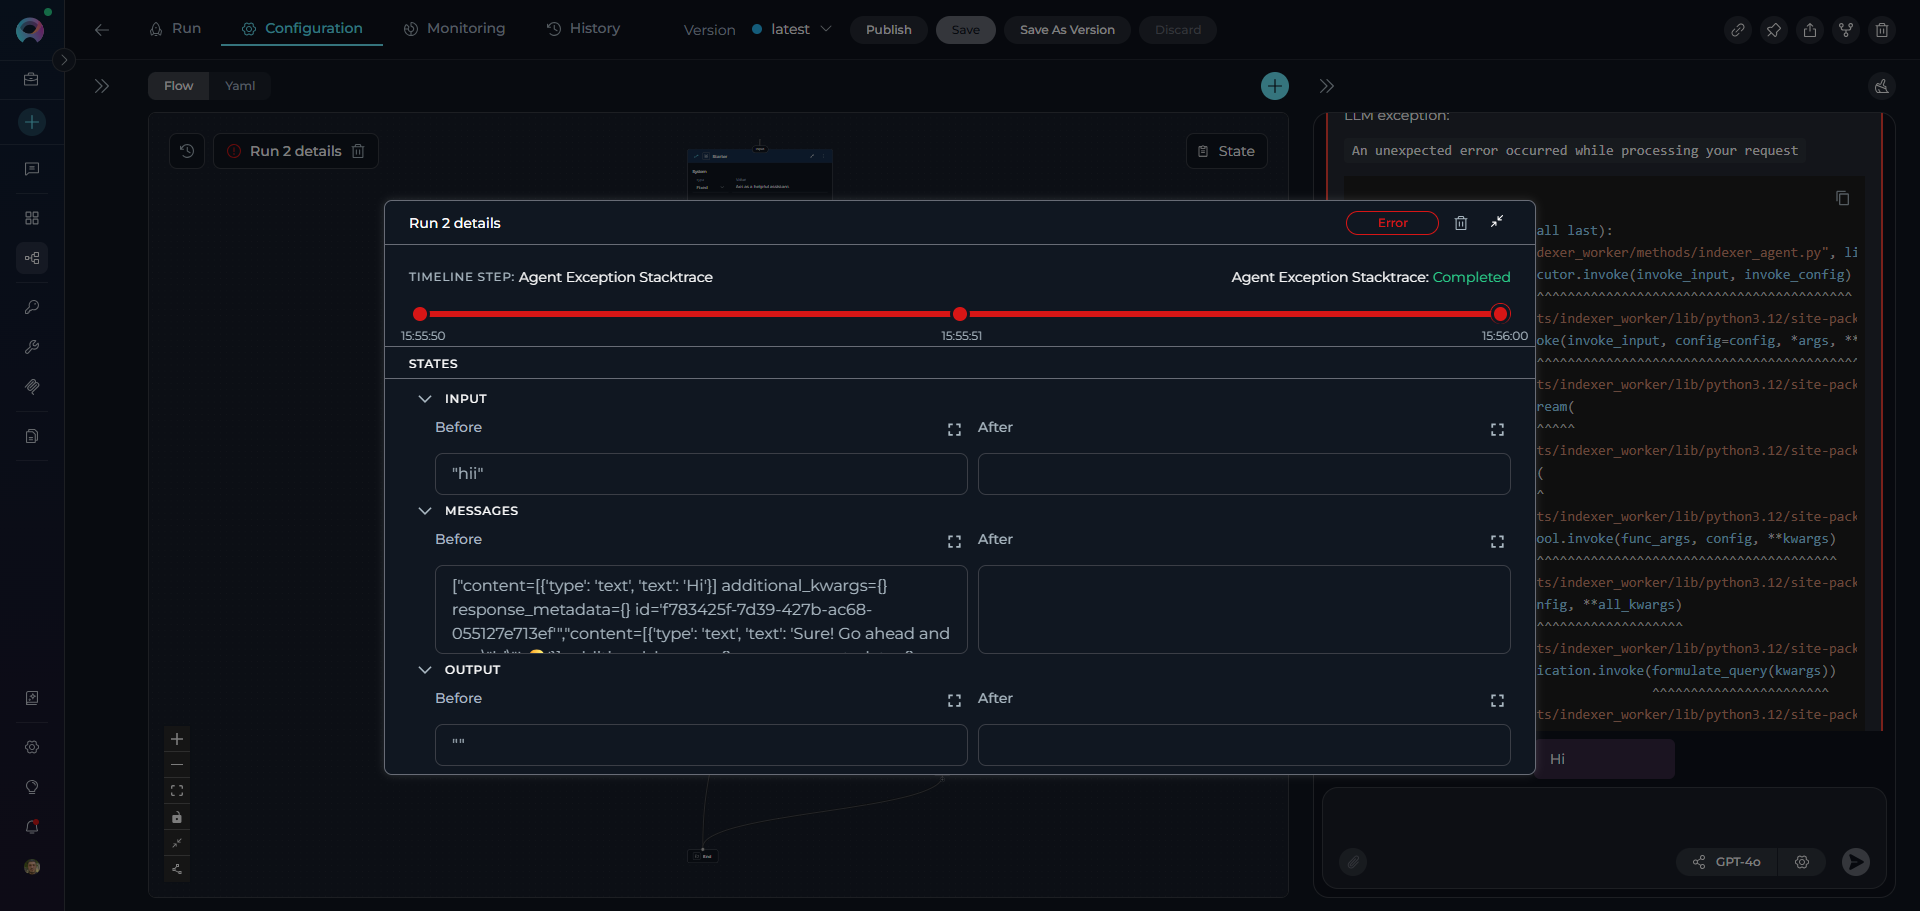Open the Monitoring tab

coord(454,29)
